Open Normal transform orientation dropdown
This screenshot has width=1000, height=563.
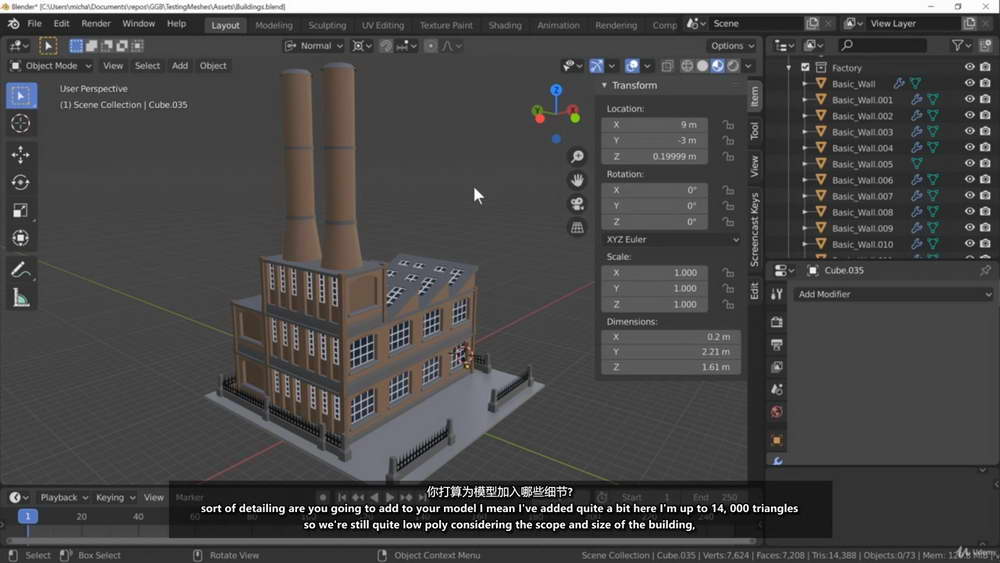[314, 46]
